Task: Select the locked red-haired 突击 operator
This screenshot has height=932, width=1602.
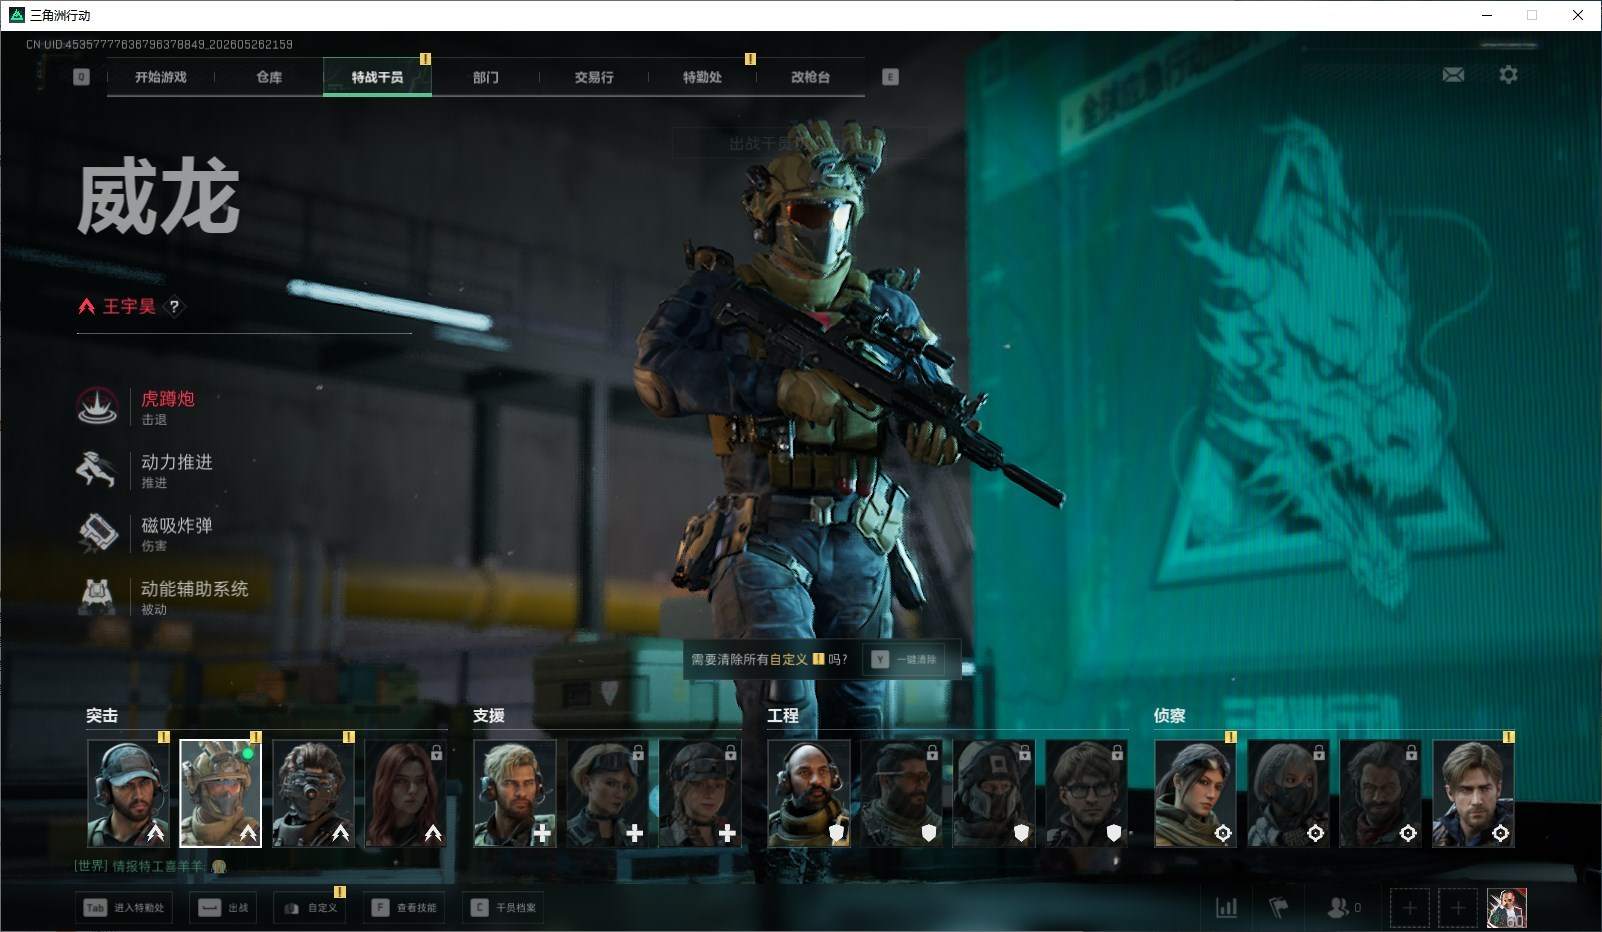Action: 405,793
